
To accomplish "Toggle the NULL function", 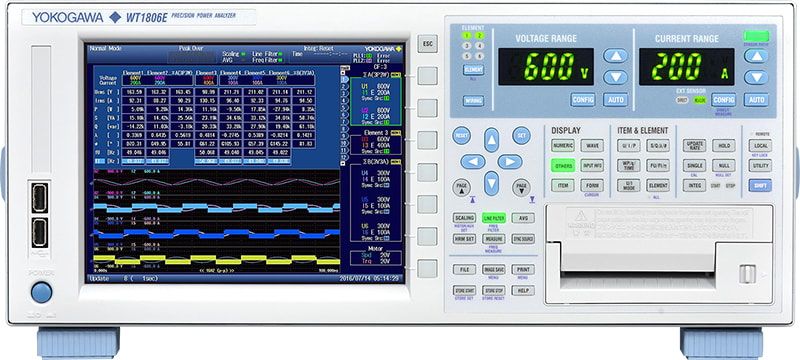I will pos(723,166).
